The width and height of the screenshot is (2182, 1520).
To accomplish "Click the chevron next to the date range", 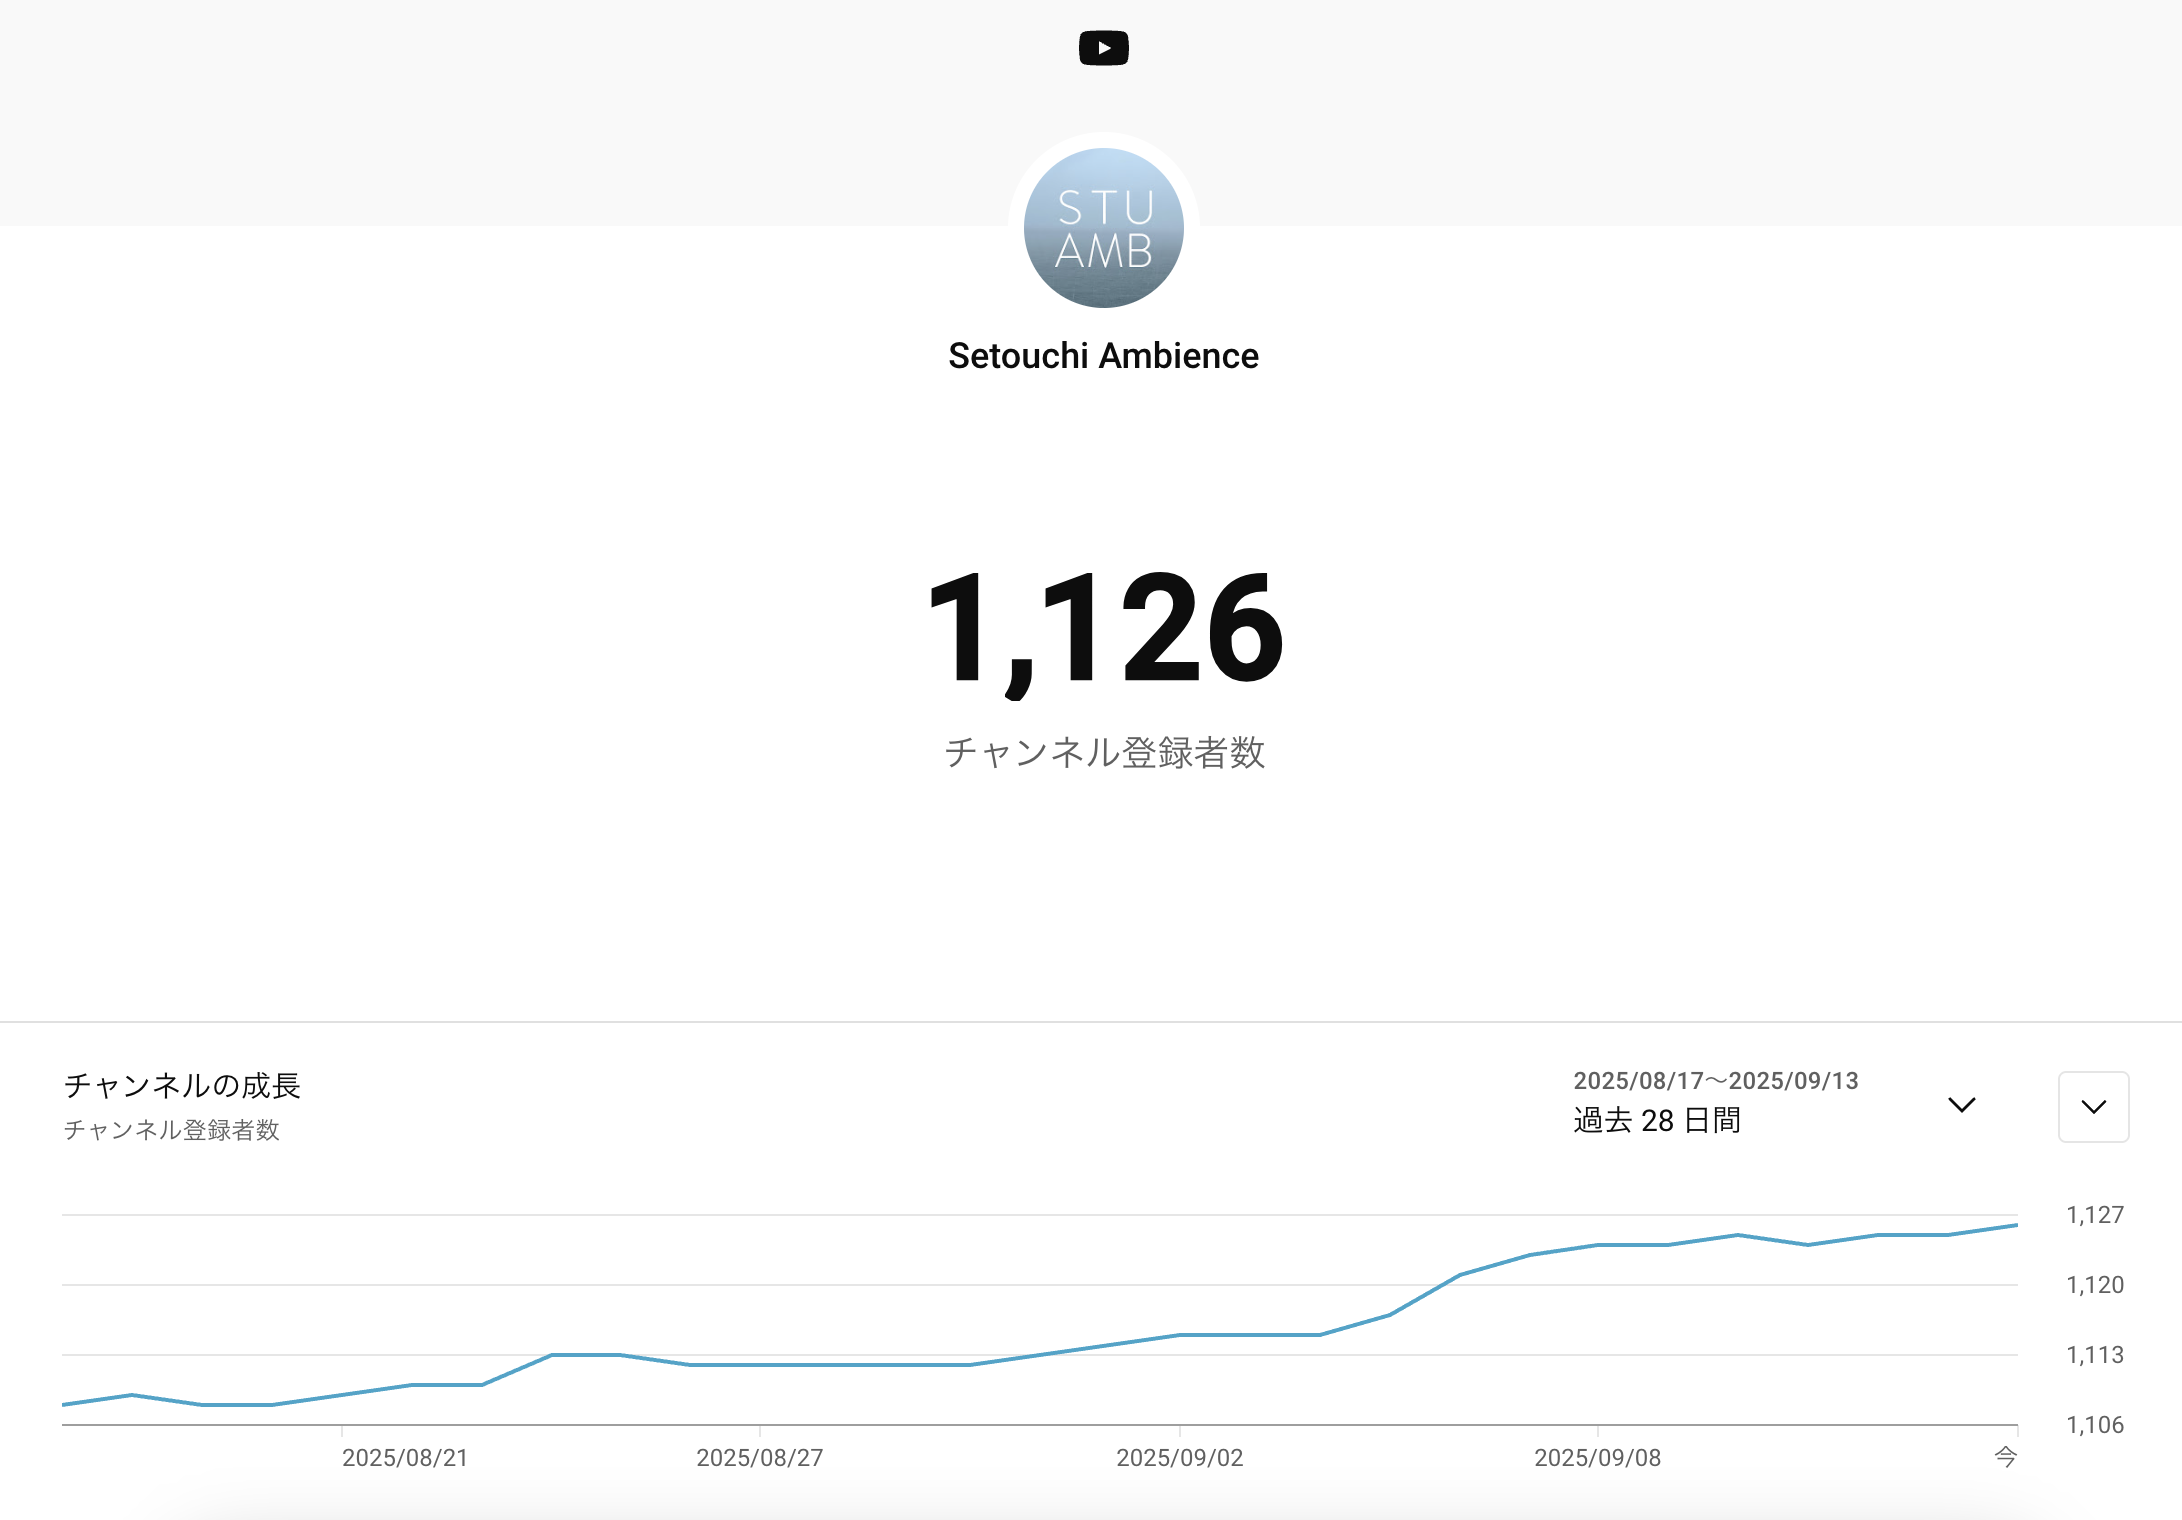I will 1961,1105.
